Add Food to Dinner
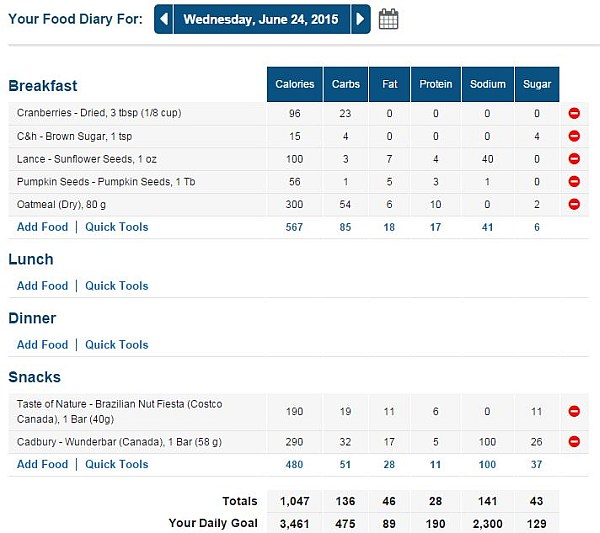Screen dimensions: 600x533 pos(43,345)
